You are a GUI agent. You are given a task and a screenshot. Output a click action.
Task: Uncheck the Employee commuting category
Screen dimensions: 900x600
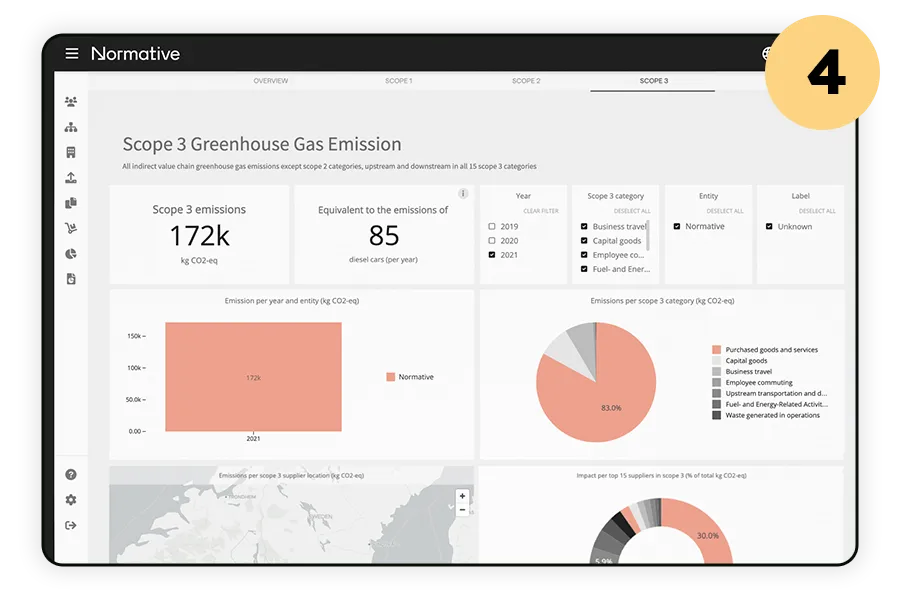click(584, 254)
